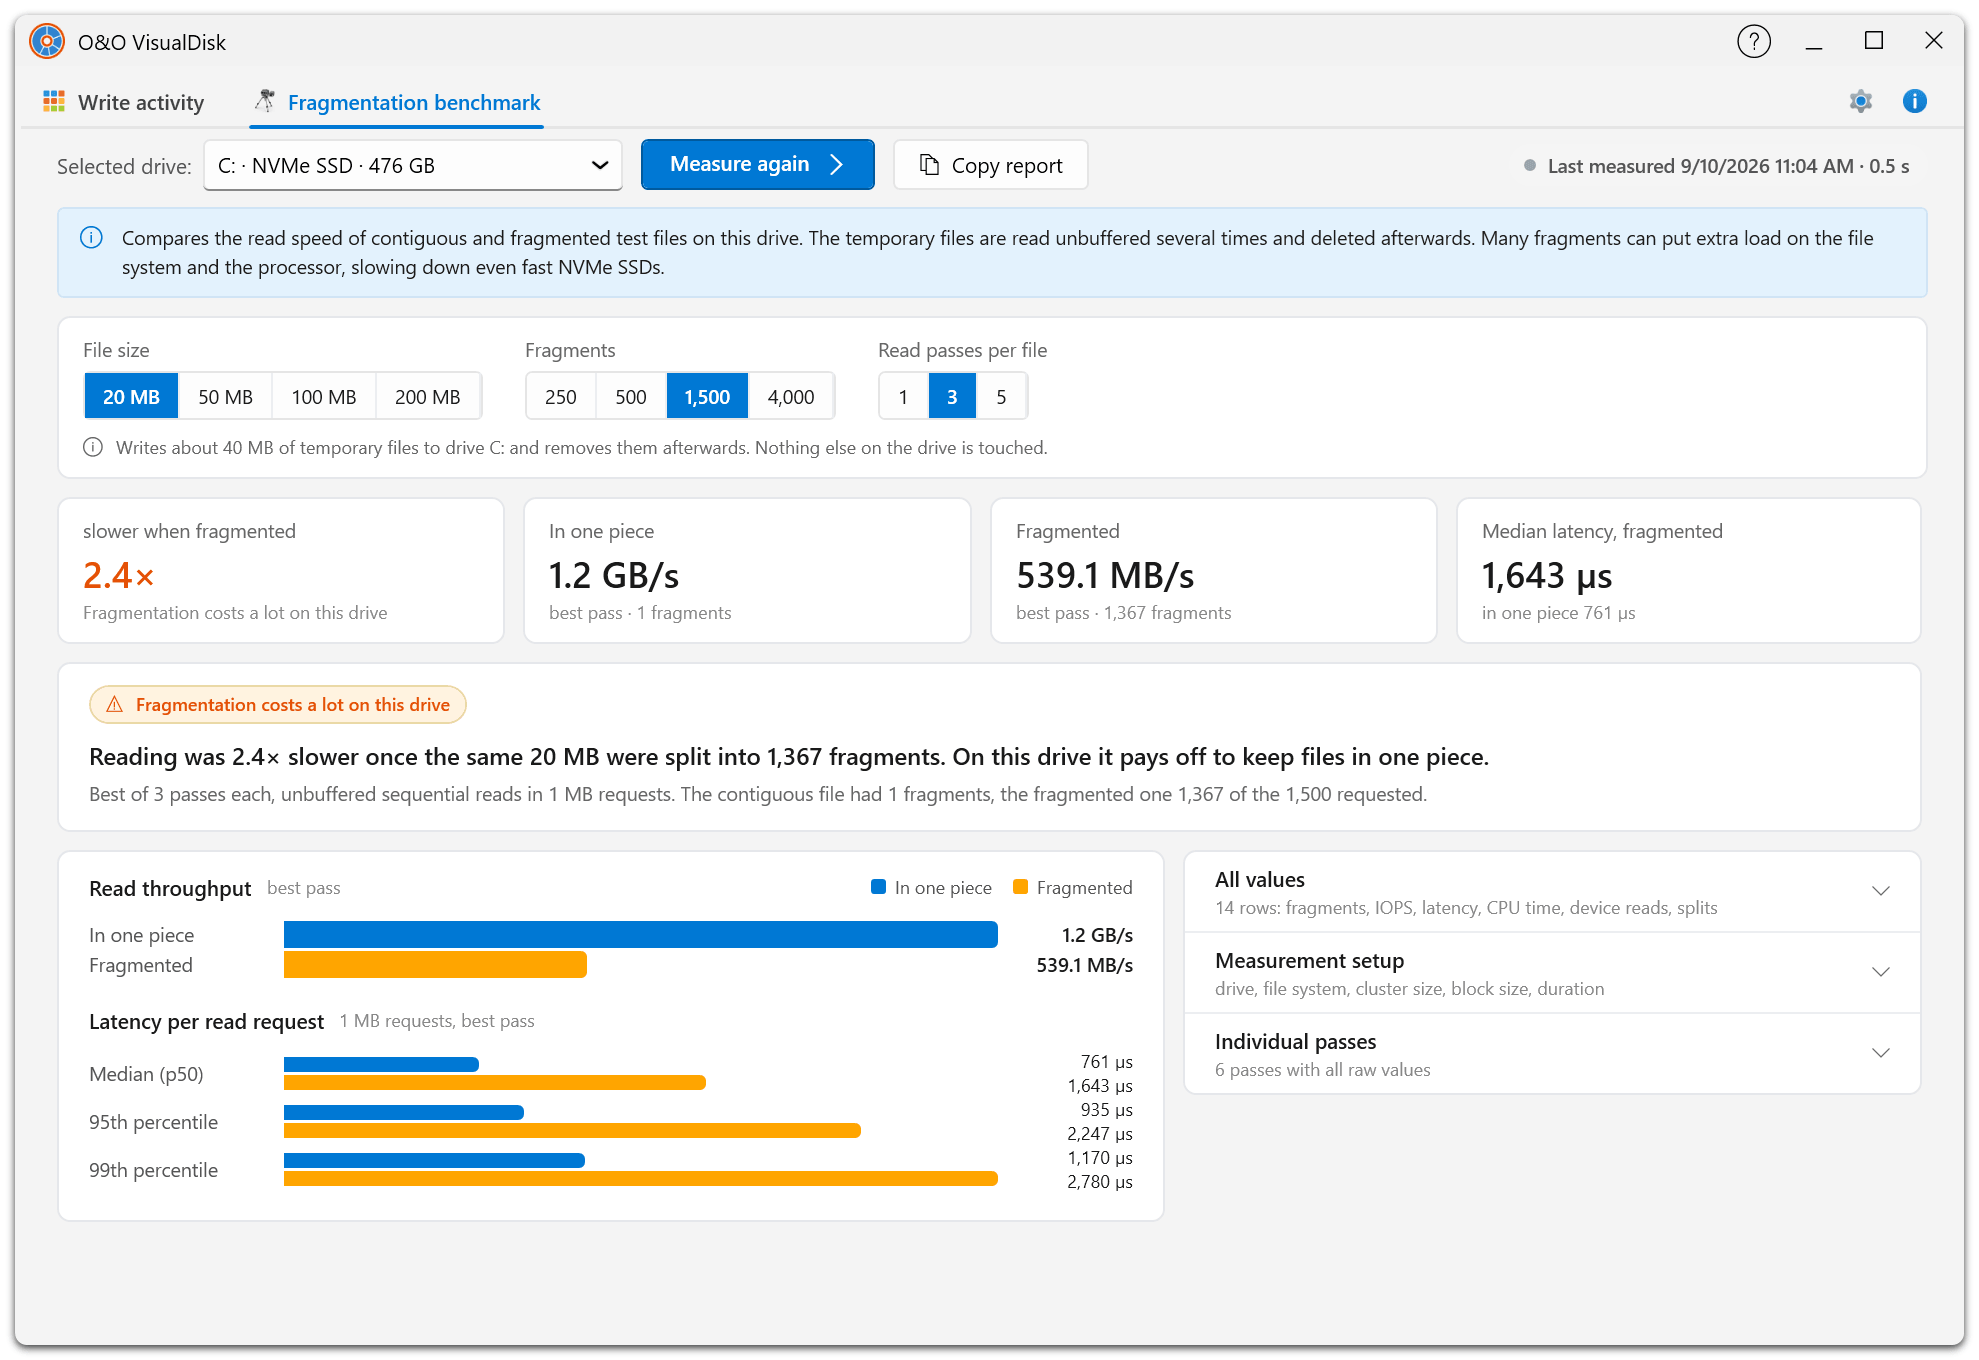Click the warning triangle in orange badge
The width and height of the screenshot is (1979, 1360).
click(x=115, y=705)
